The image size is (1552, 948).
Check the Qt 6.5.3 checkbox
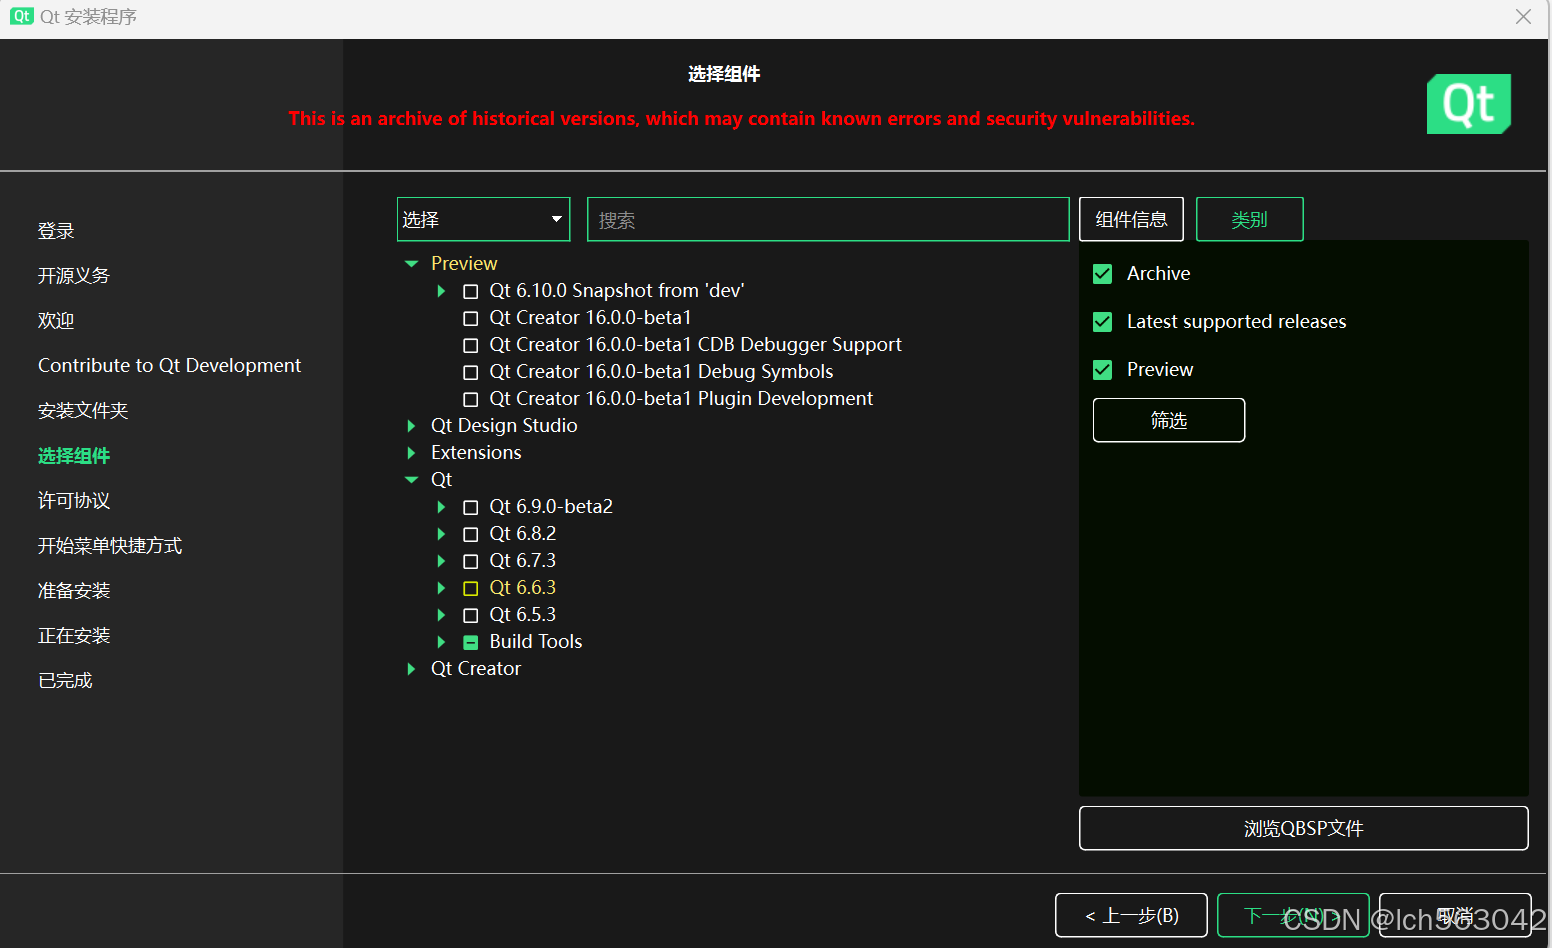(471, 616)
